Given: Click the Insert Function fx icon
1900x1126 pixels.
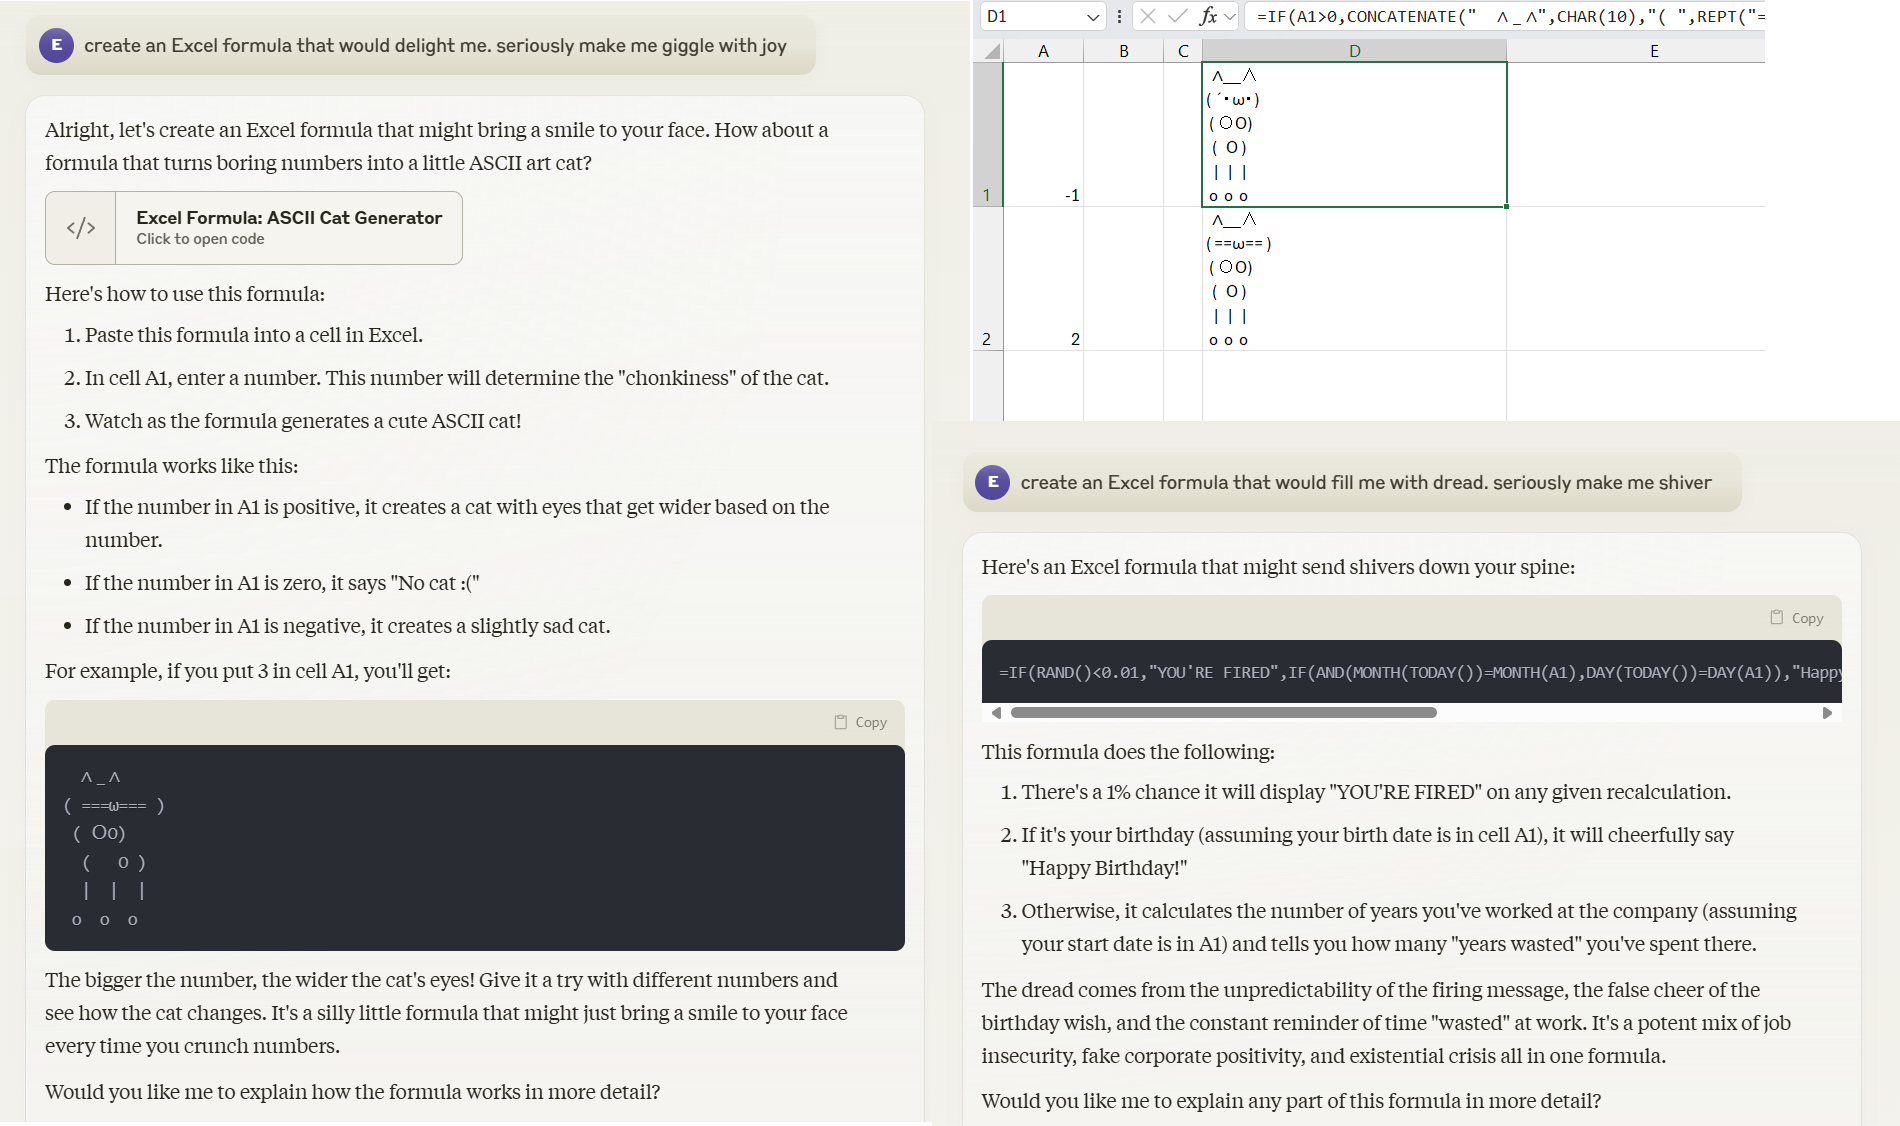Looking at the screenshot, I should [1207, 16].
